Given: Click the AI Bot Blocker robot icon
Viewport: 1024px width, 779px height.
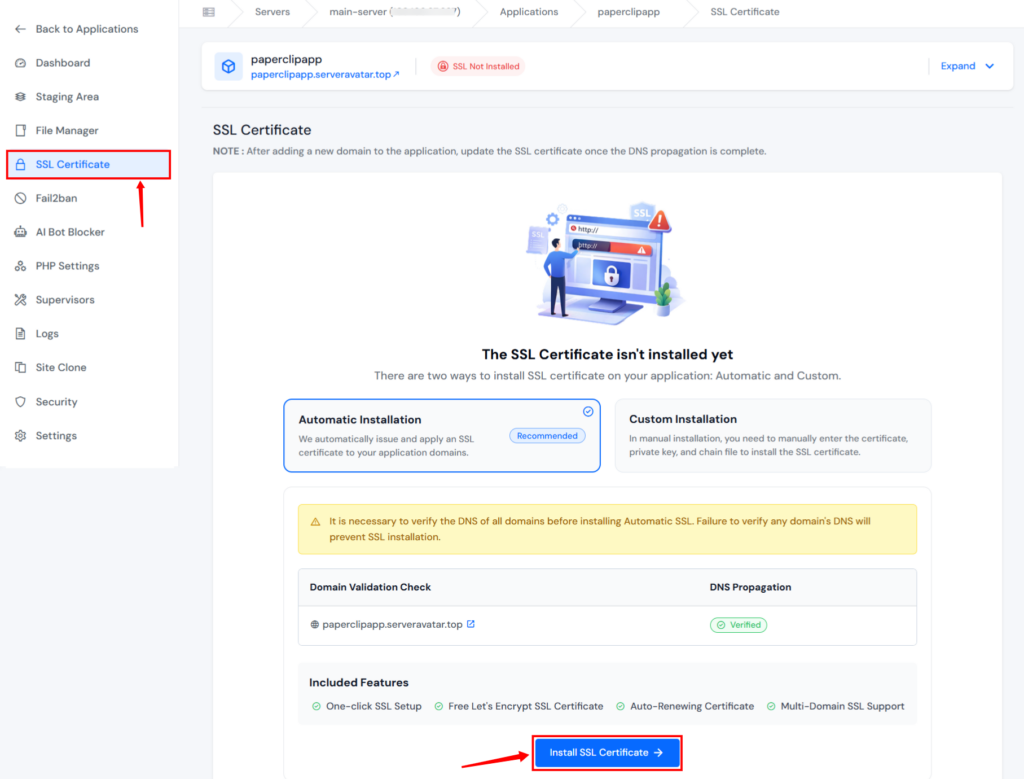Looking at the screenshot, I should pos(21,232).
